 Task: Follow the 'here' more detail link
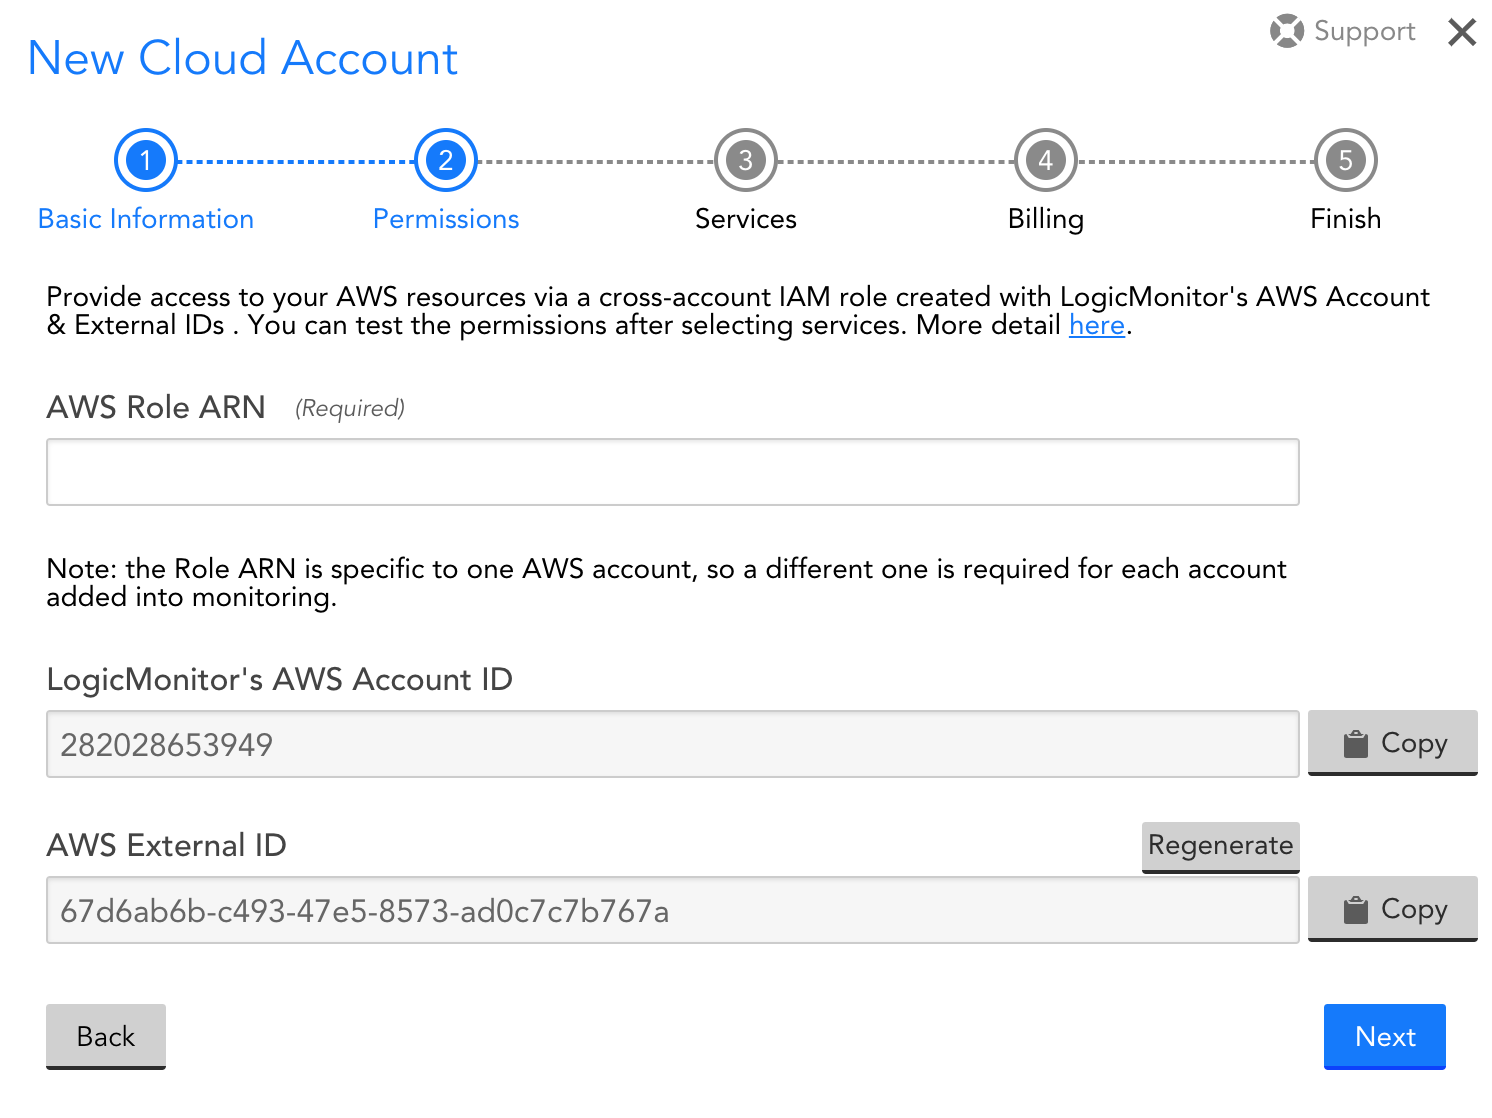click(1097, 325)
